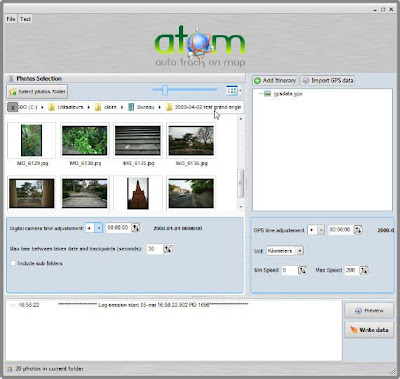This screenshot has height=379, width=400.
Task: Click the Write data button
Action: pyautogui.click(x=369, y=330)
